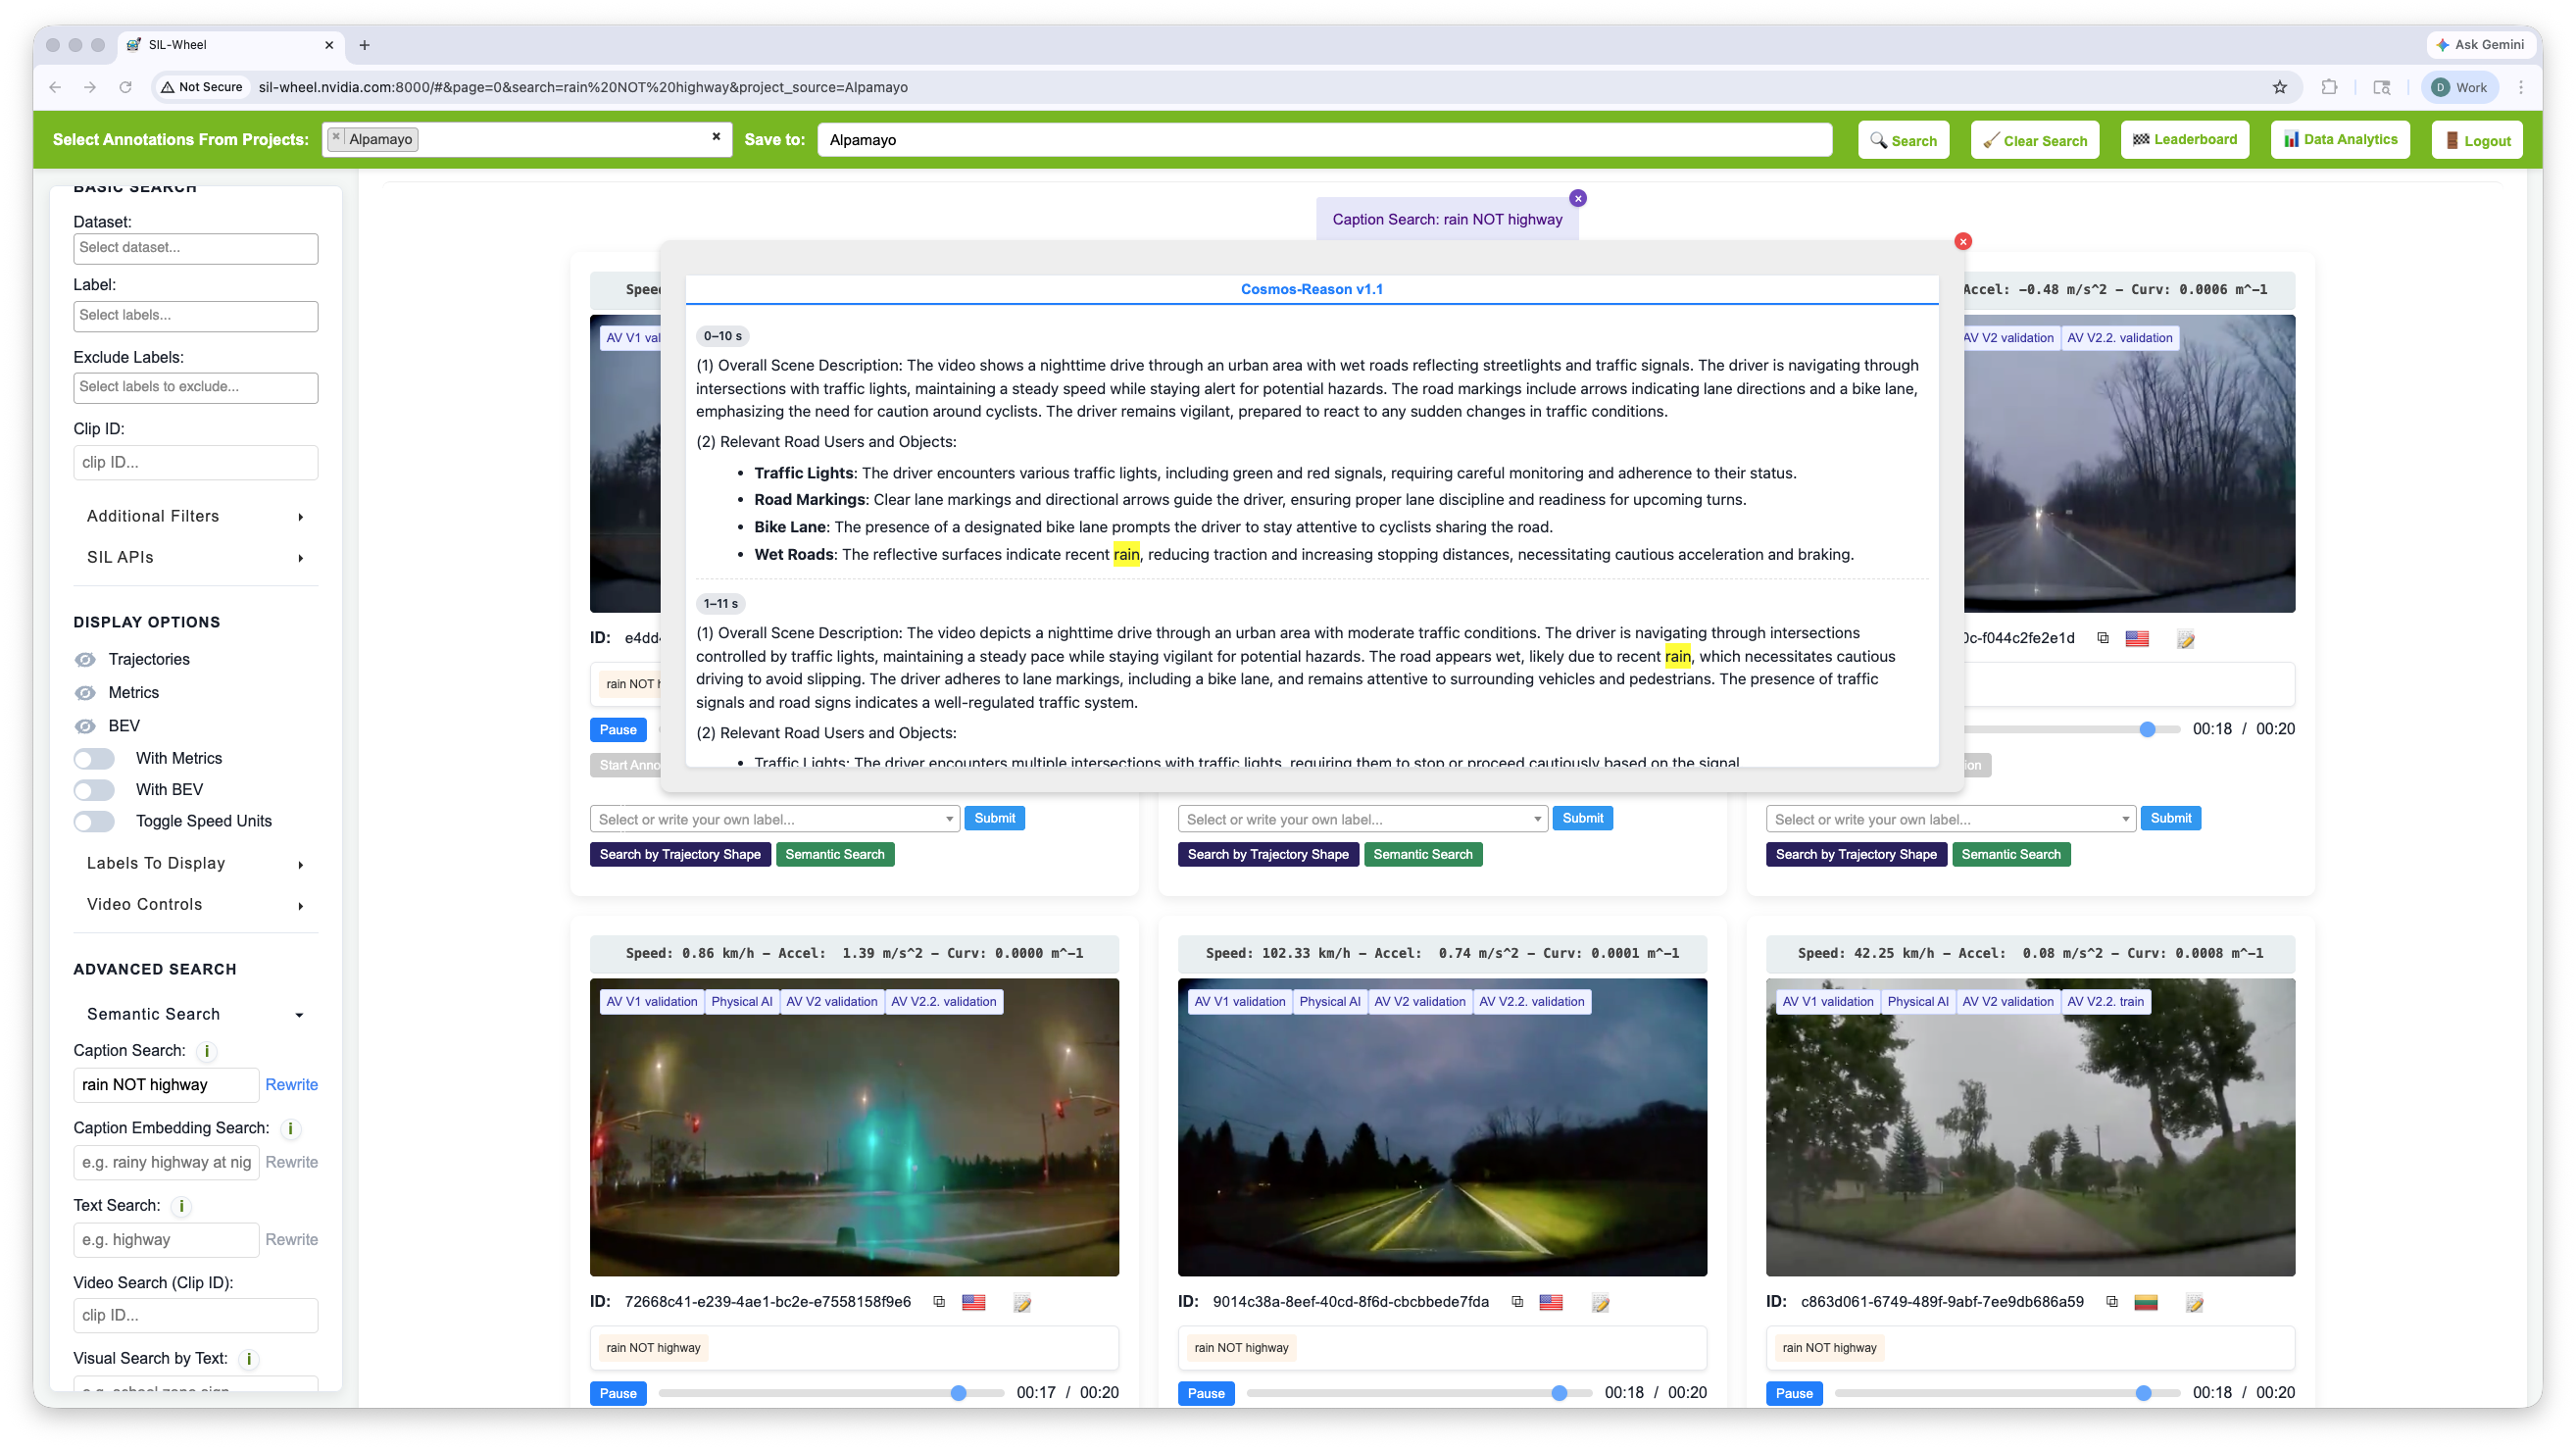Open the Dataset select dropdown
The width and height of the screenshot is (2576, 1449).
click(195, 248)
